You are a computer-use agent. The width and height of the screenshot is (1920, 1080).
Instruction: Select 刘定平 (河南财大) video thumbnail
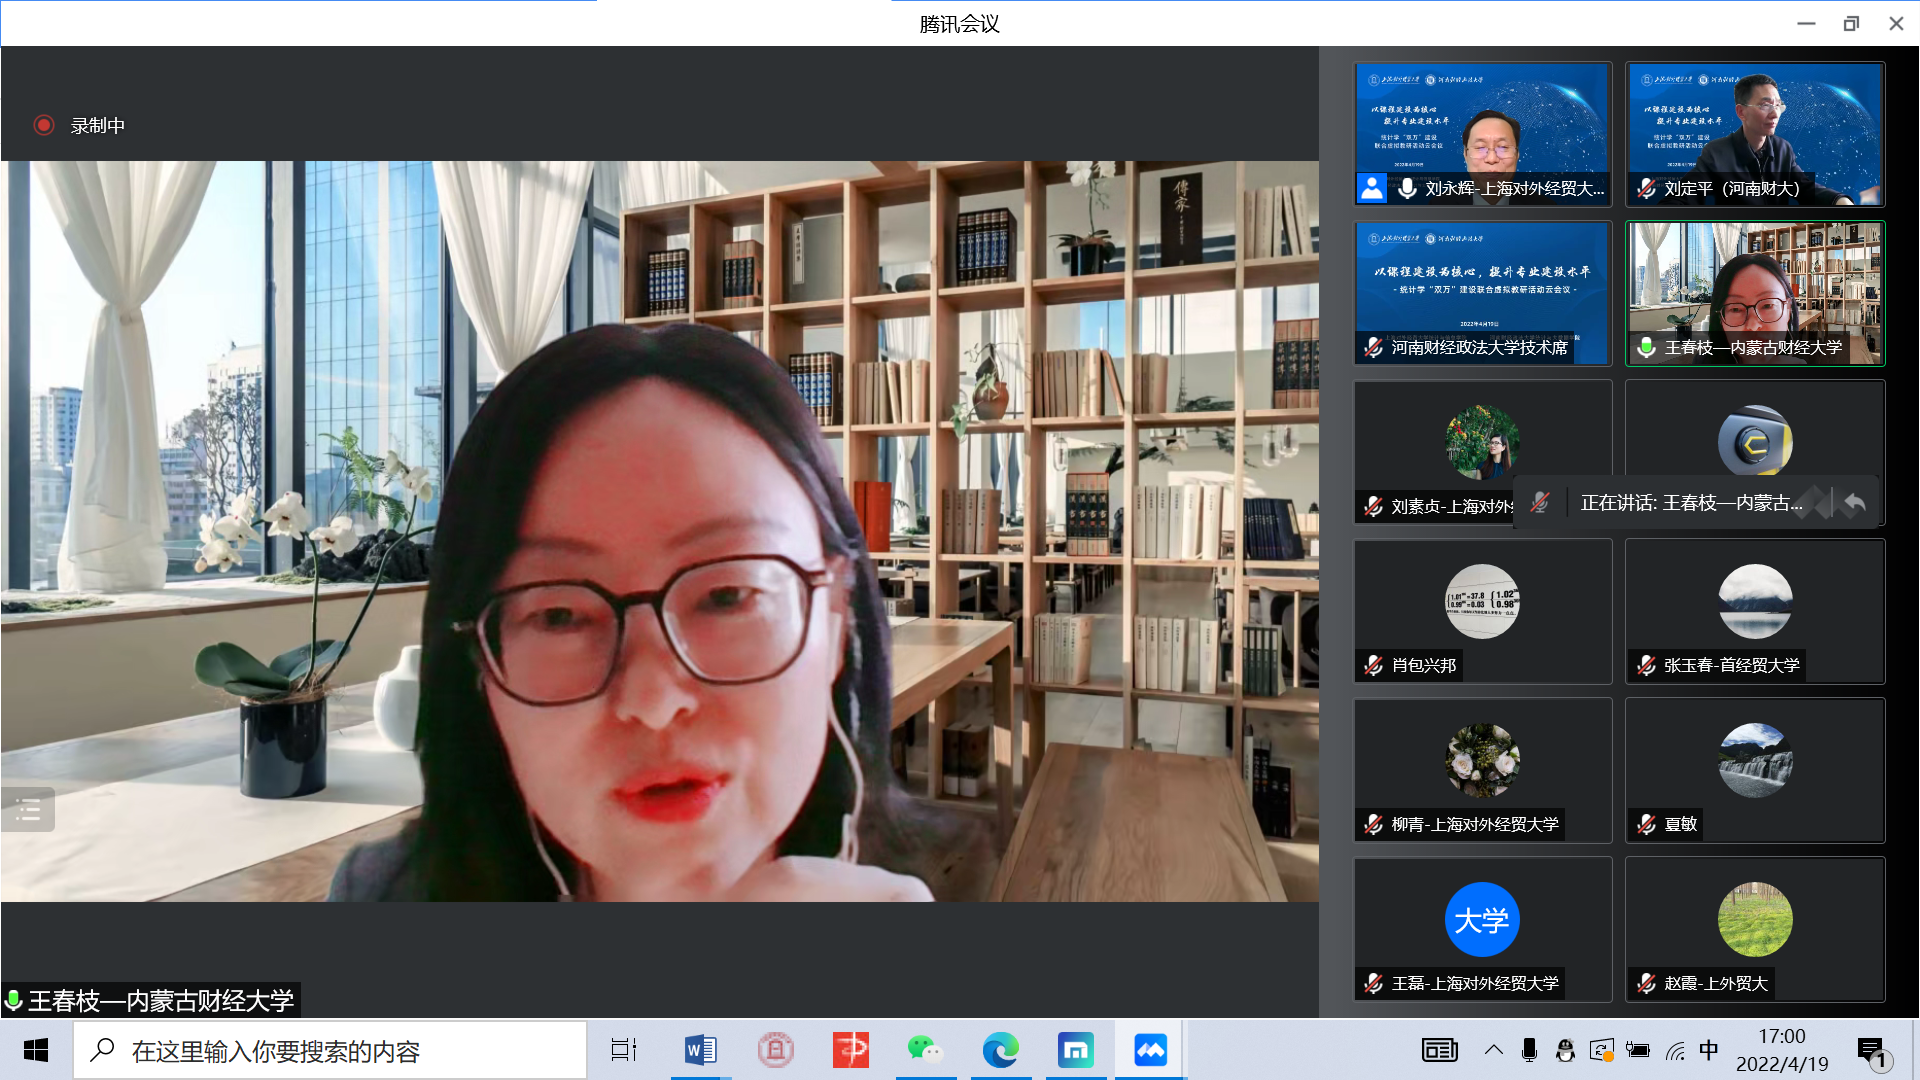pos(1755,133)
